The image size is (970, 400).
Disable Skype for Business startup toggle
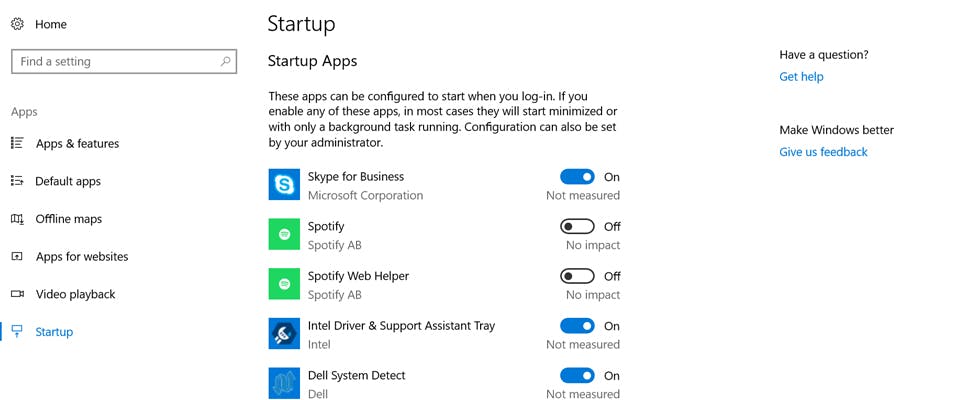tap(577, 177)
